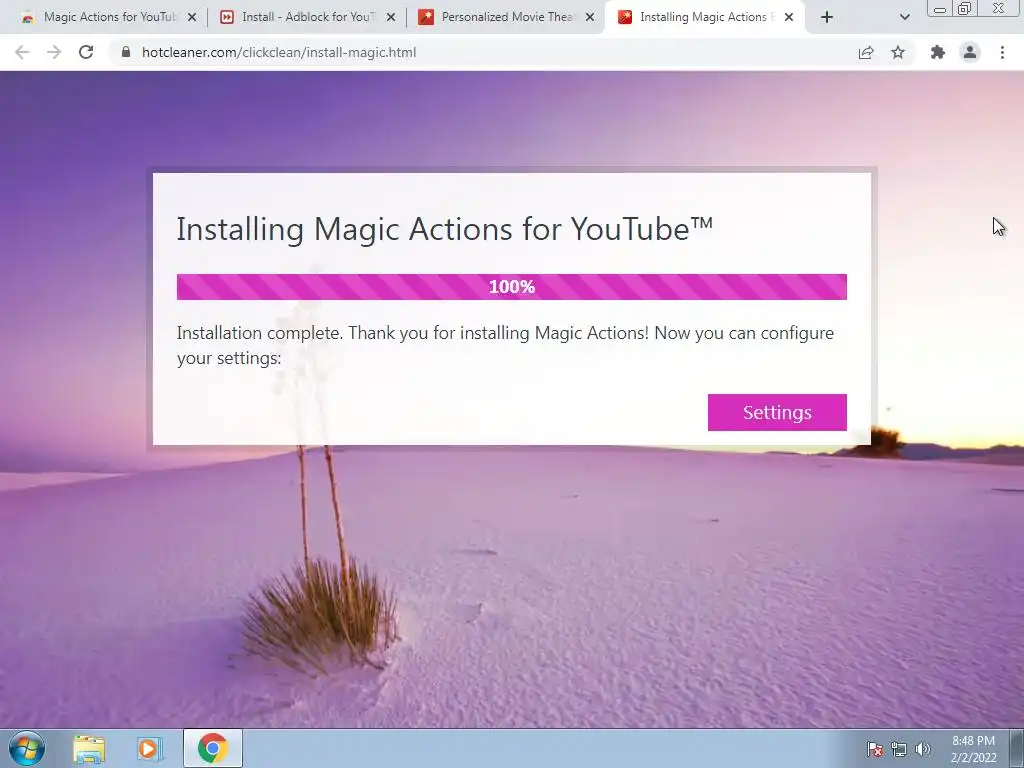Viewport: 1024px width, 768px height.
Task: Minimize the Chrome window
Action: coord(940,8)
